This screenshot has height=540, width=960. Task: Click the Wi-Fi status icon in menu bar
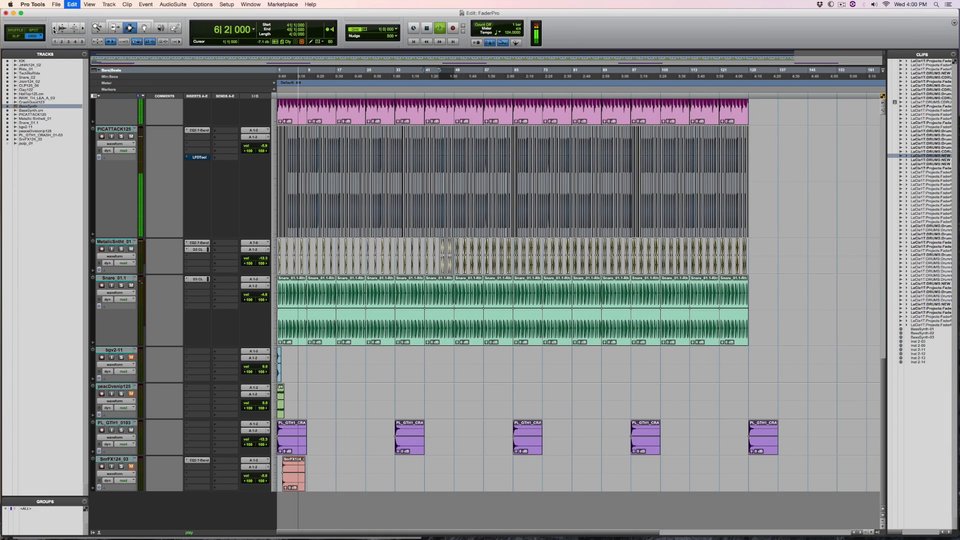click(885, 4)
